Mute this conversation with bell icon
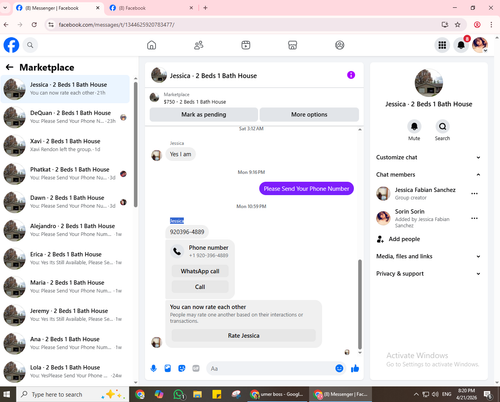This screenshot has width=500, height=402. [414, 126]
